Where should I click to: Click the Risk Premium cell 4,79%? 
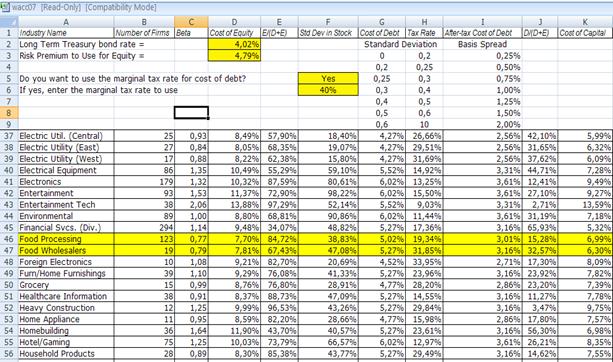coord(235,56)
